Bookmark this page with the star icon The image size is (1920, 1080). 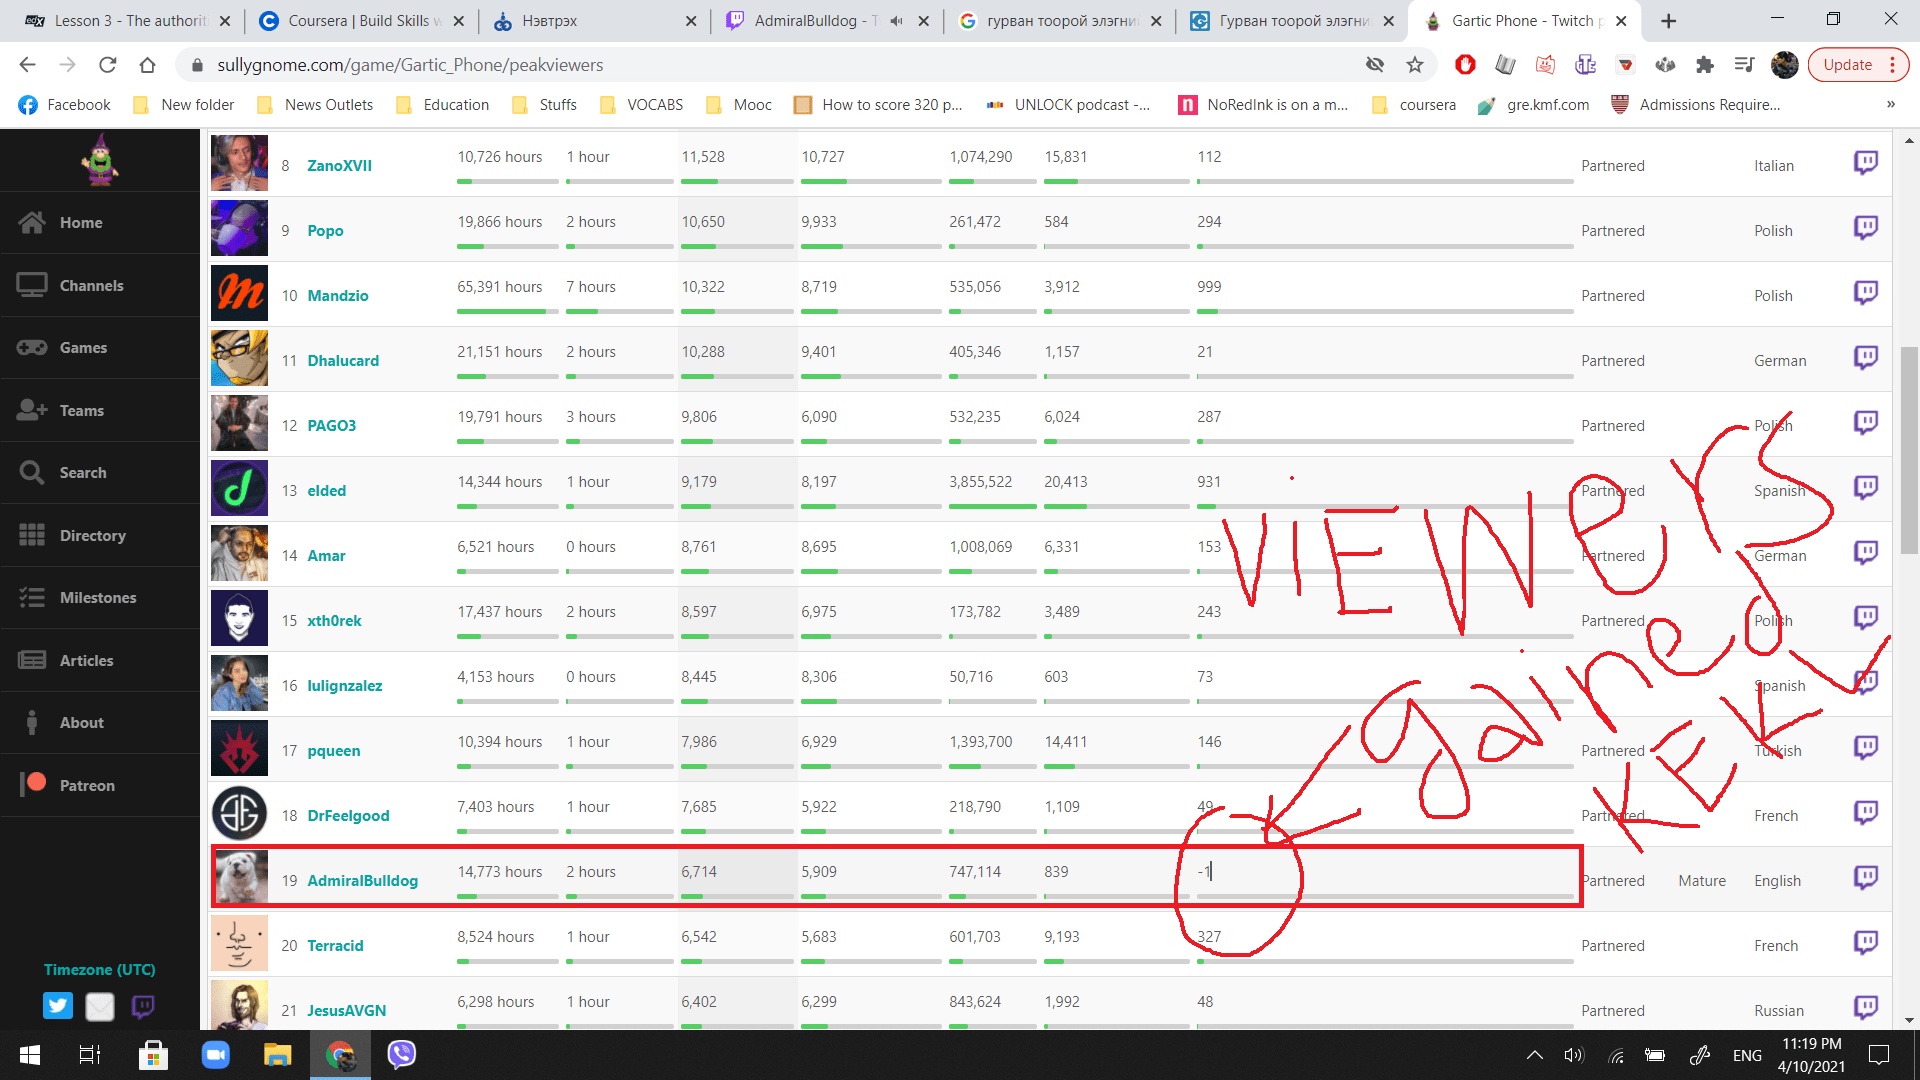pos(1414,65)
